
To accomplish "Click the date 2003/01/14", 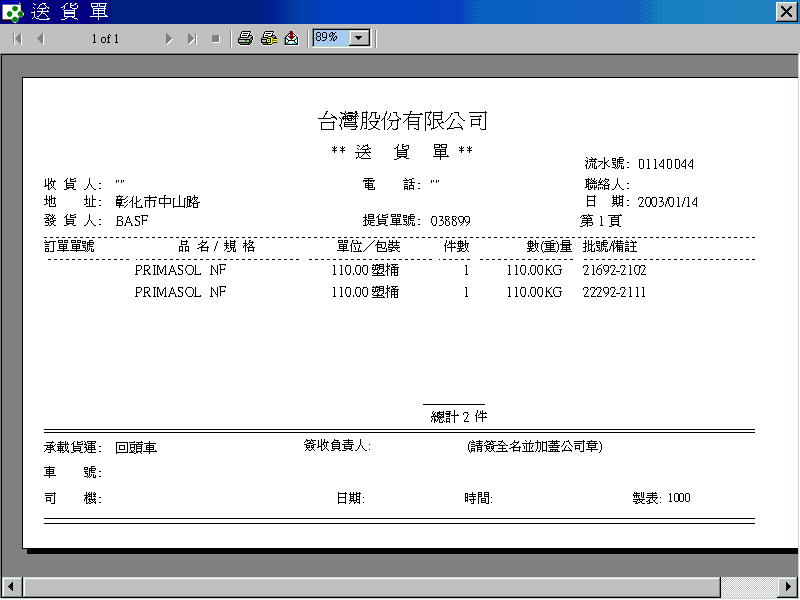I will click(667, 202).
